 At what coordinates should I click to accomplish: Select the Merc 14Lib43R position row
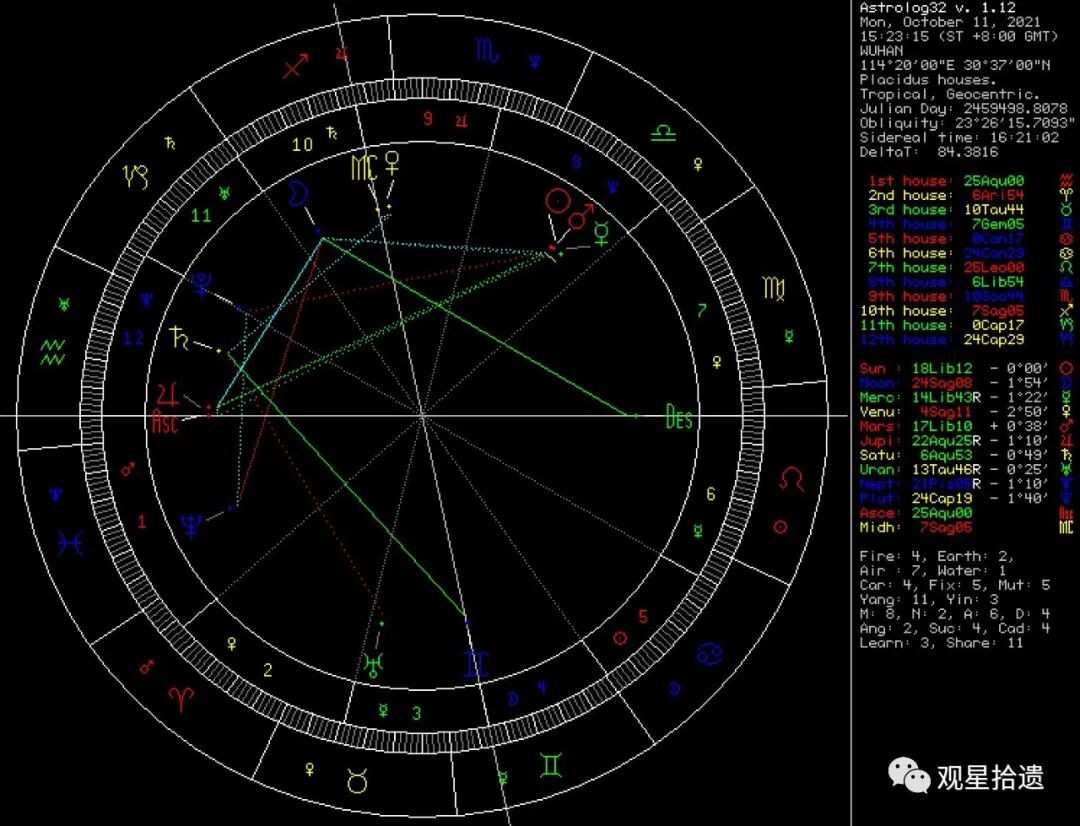(967, 397)
